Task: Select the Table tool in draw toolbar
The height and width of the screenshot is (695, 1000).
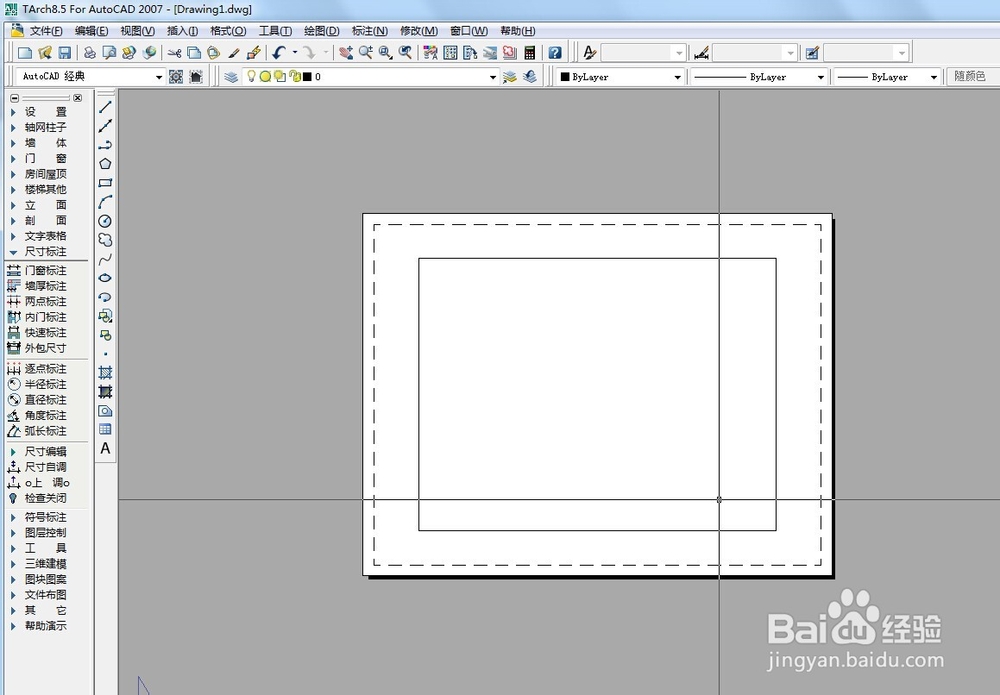Action: click(105, 429)
